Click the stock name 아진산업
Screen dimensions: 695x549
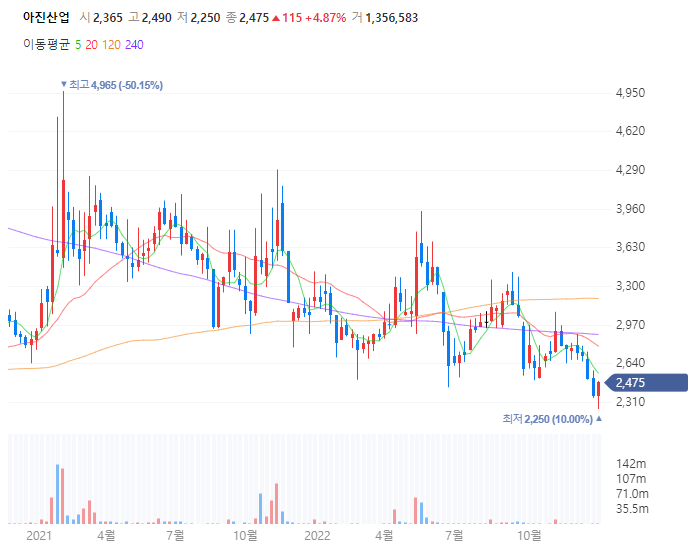(47, 17)
